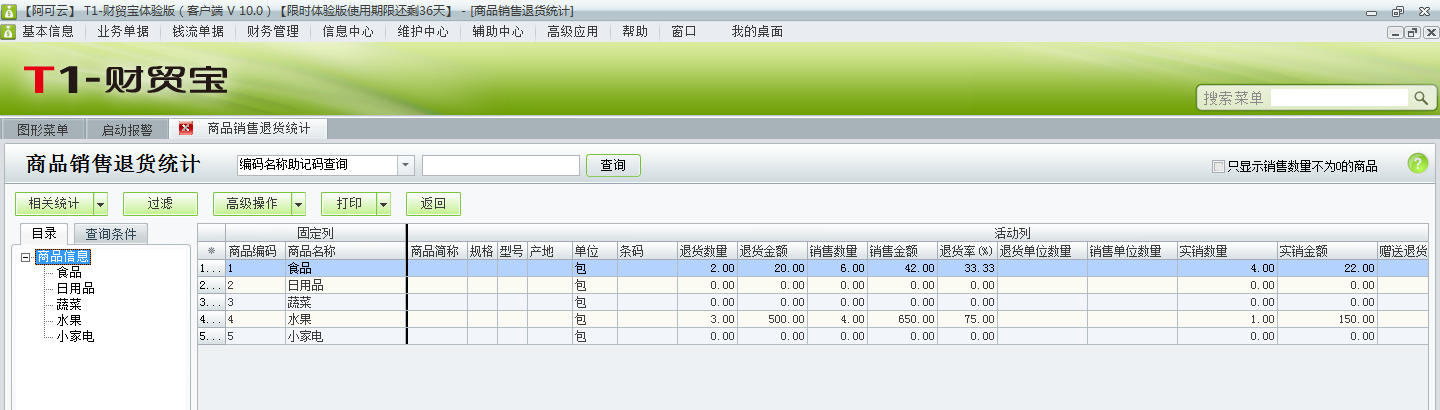The image size is (1440, 410).
Task: Sort by 商品编码 column header
Action: pyautogui.click(x=255, y=251)
